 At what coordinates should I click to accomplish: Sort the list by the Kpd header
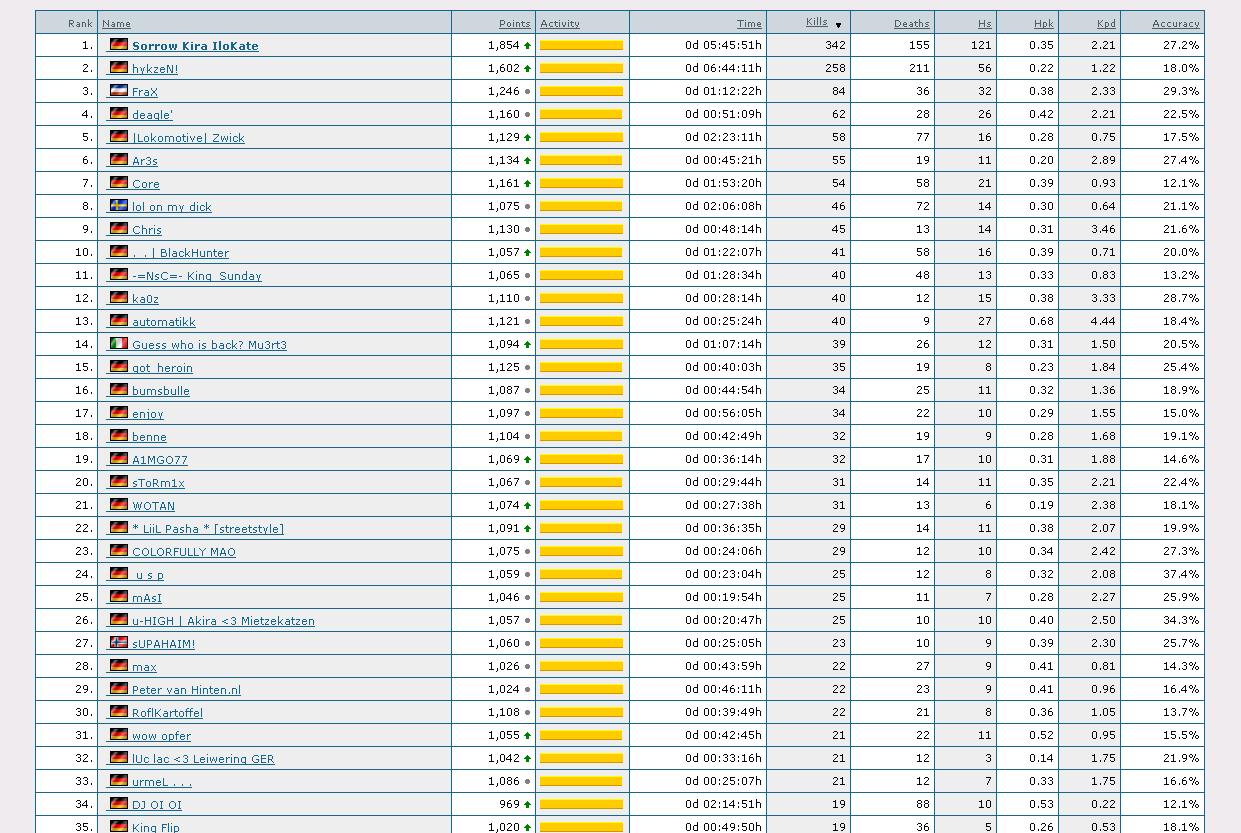(1106, 23)
